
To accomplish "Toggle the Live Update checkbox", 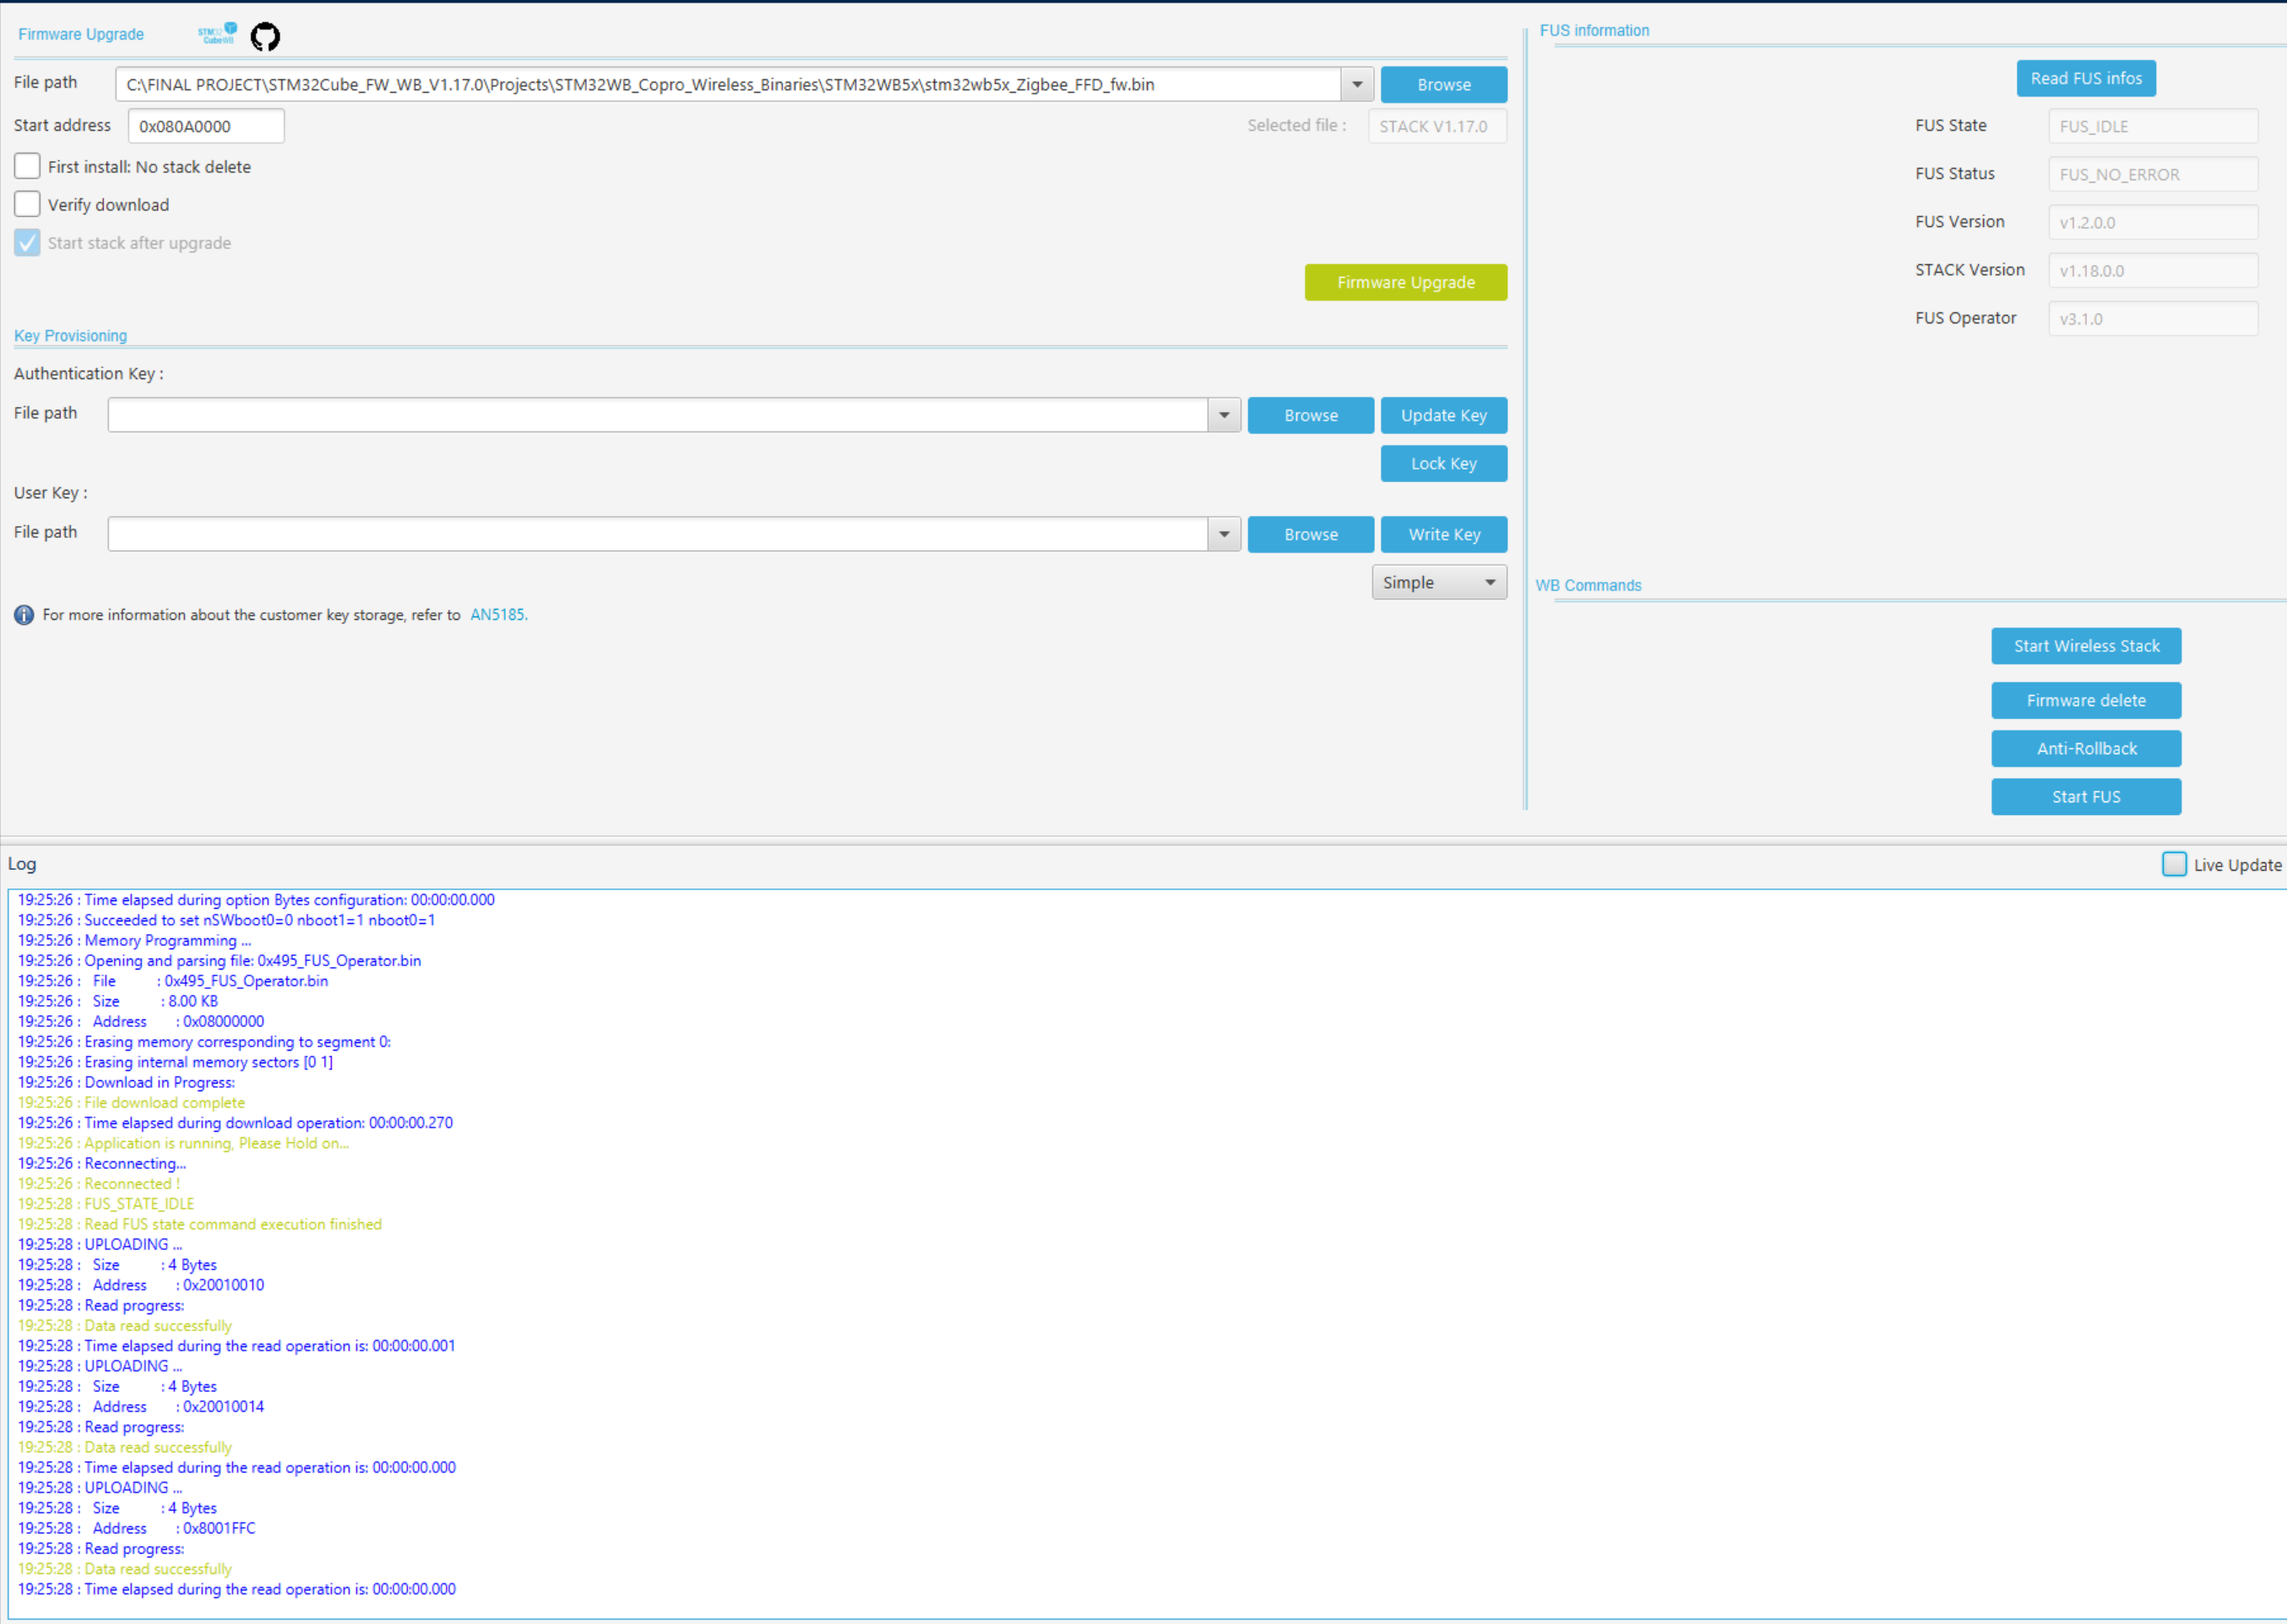I will (2174, 864).
